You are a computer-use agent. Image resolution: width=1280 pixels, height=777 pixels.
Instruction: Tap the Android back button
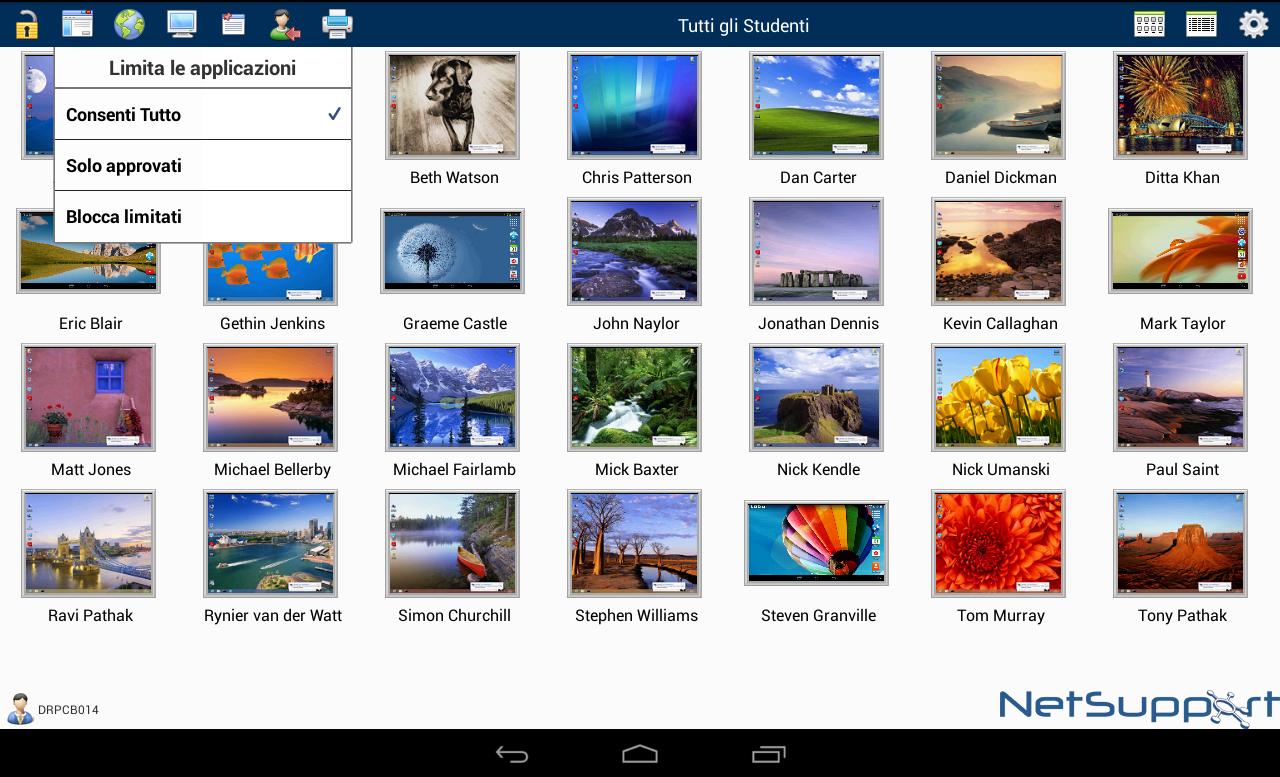[512, 754]
